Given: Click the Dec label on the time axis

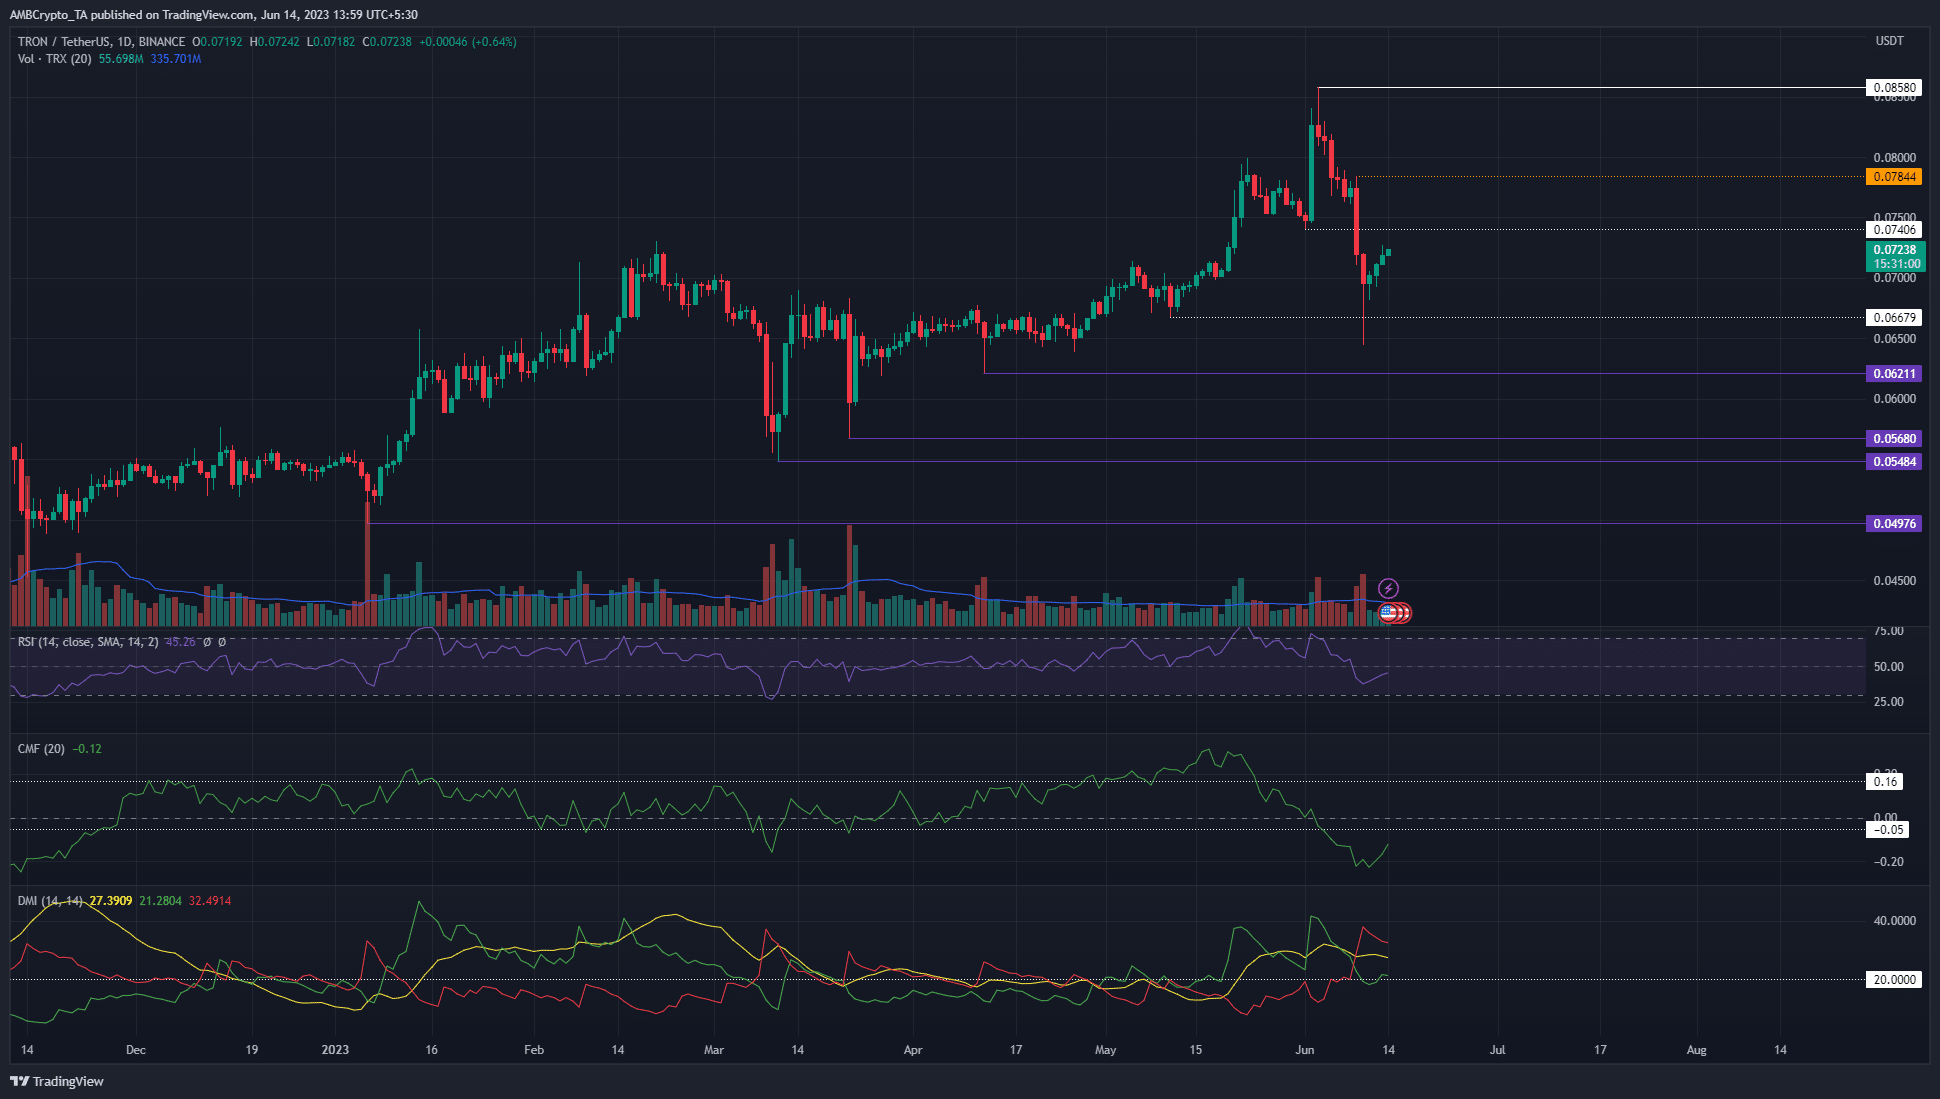Looking at the screenshot, I should click(x=136, y=1050).
